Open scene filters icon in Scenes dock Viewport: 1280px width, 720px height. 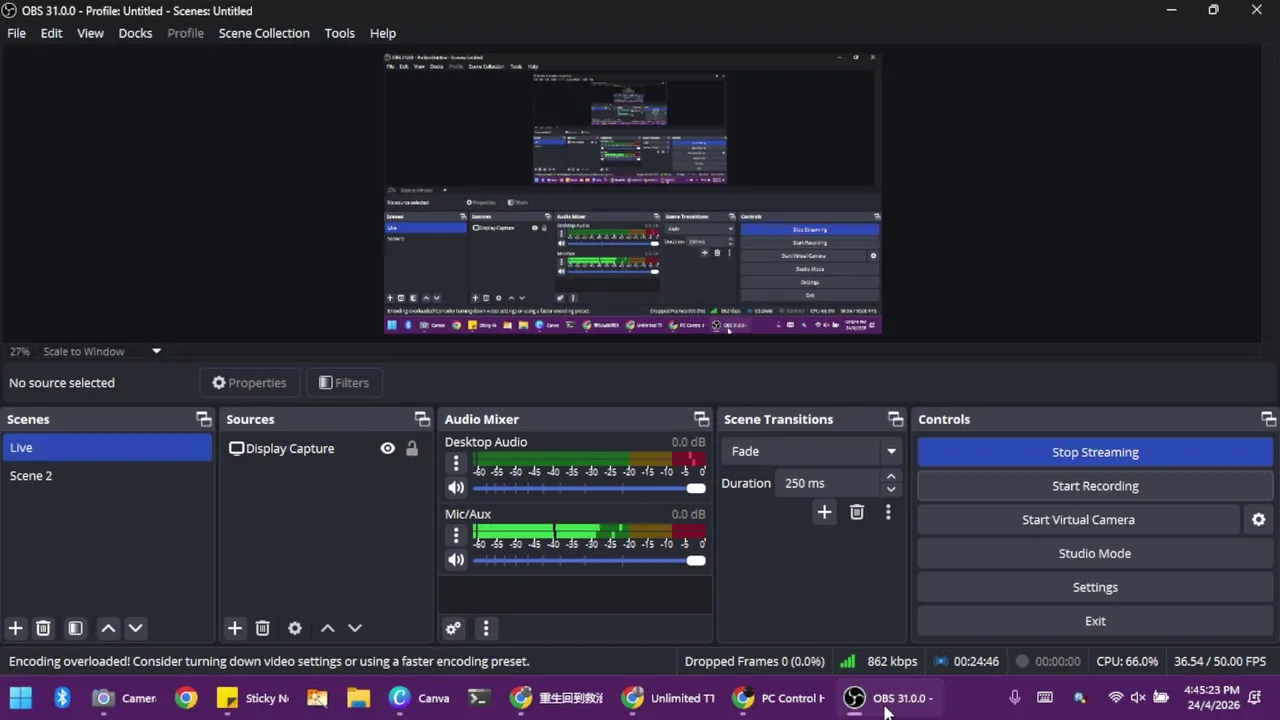point(75,628)
